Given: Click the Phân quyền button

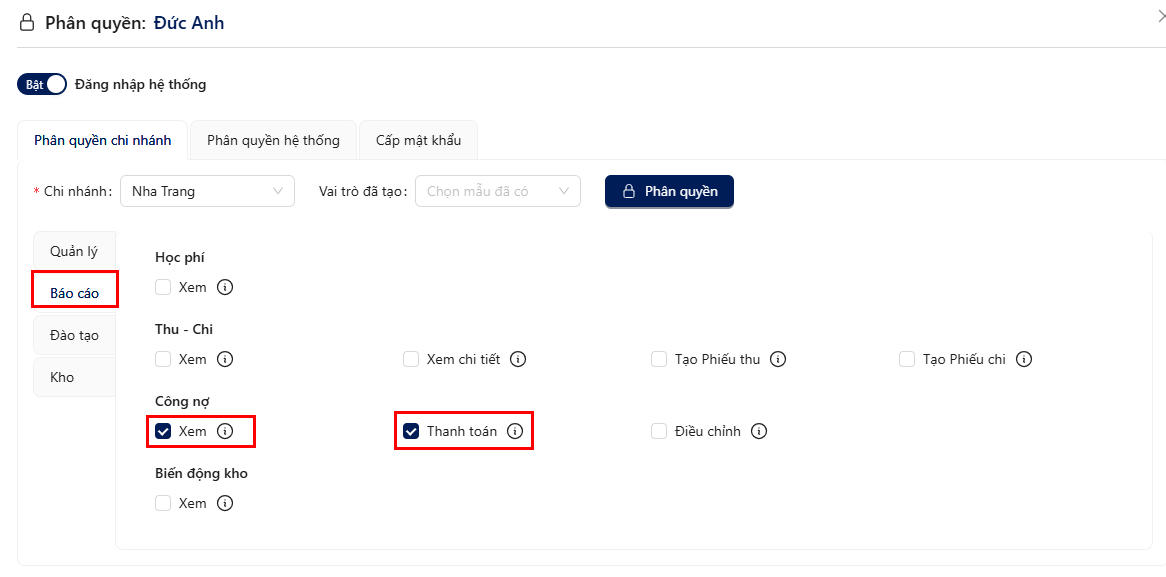Looking at the screenshot, I should (669, 191).
